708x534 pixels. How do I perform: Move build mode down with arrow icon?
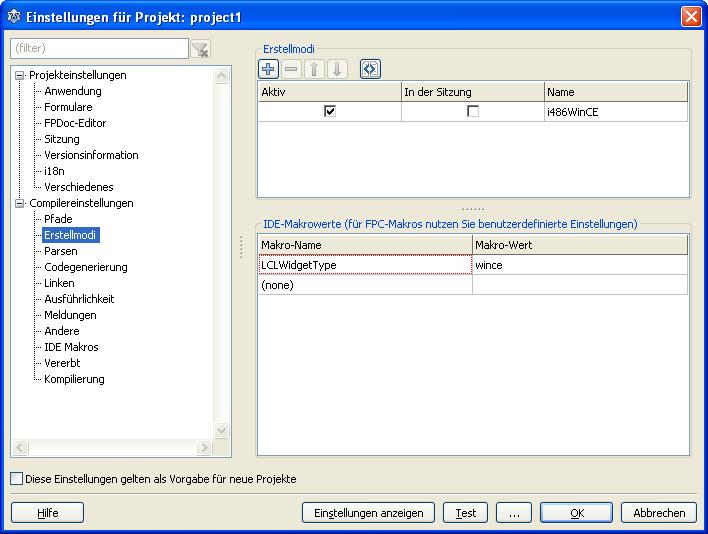(x=337, y=69)
